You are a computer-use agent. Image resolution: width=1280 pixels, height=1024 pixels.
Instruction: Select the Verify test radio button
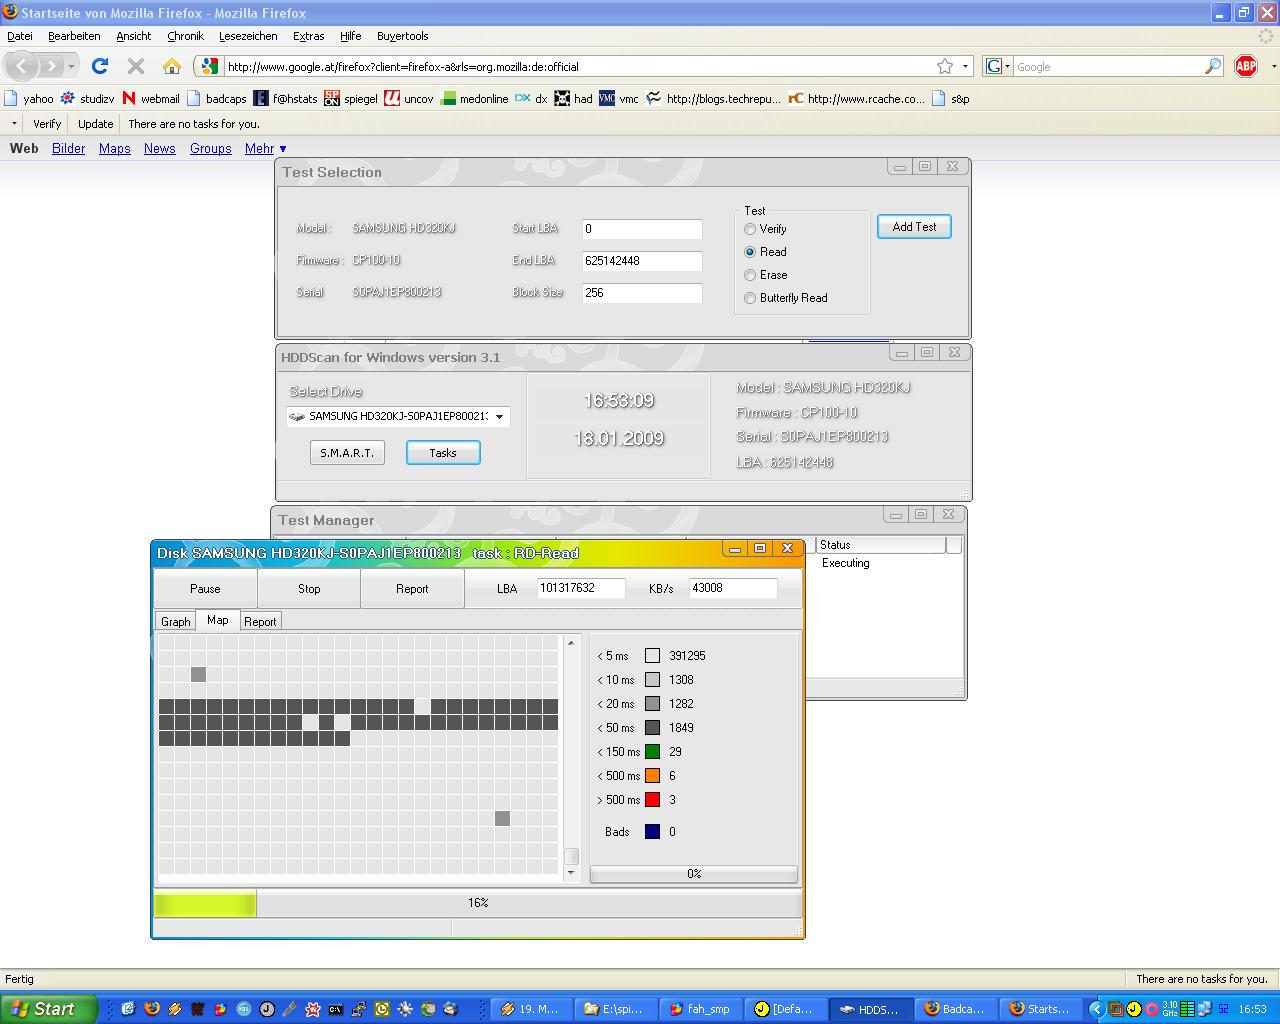tap(750, 229)
